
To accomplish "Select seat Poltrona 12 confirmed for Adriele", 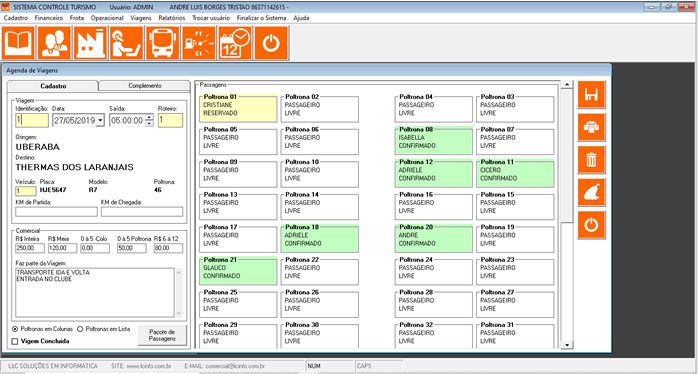I will [434, 174].
